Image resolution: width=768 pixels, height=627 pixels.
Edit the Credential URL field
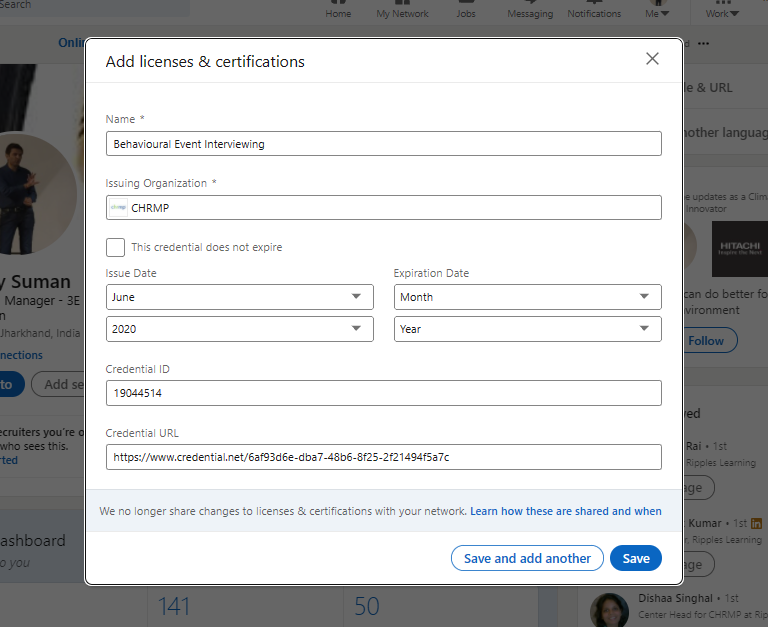384,457
